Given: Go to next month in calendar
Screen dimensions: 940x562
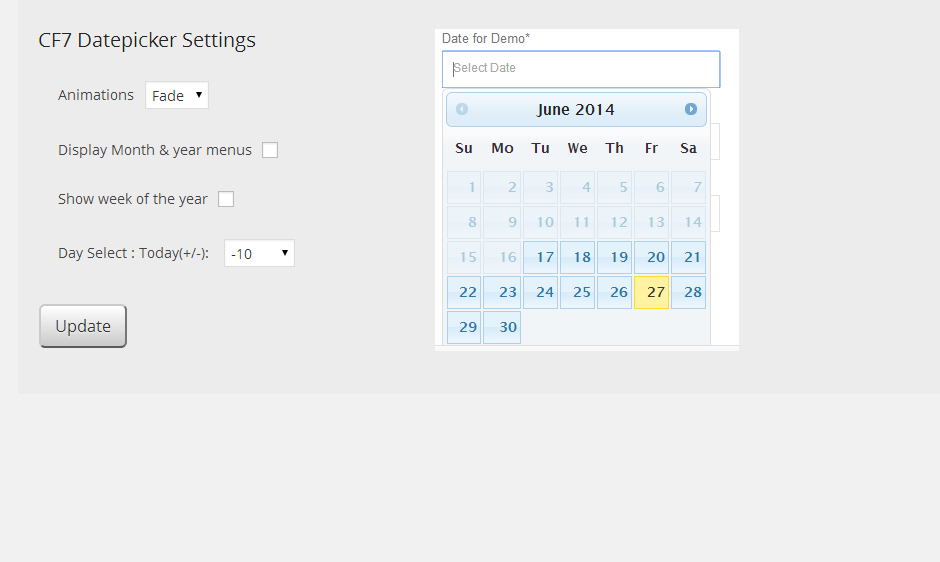Looking at the screenshot, I should pos(691,109).
